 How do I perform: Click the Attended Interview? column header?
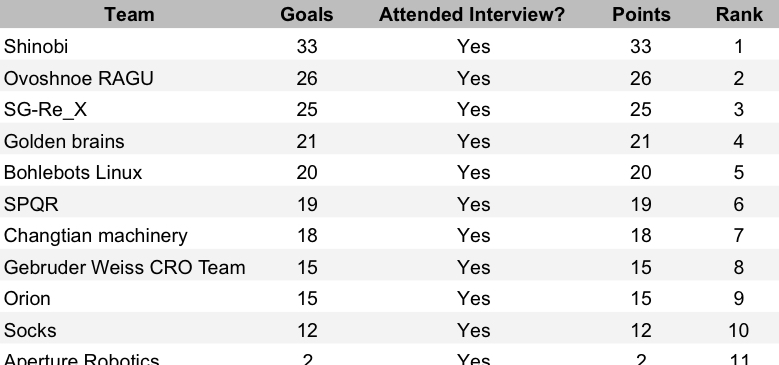[472, 14]
